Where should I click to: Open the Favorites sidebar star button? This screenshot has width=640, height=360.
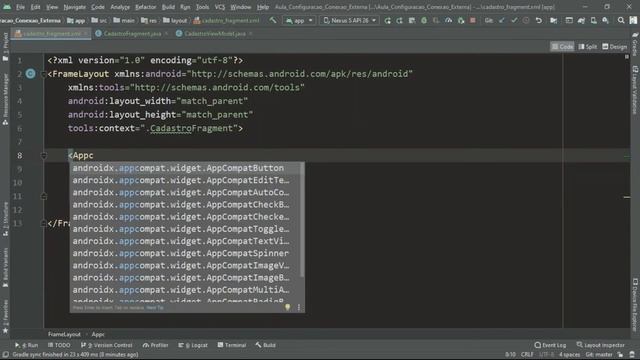click(x=5, y=317)
